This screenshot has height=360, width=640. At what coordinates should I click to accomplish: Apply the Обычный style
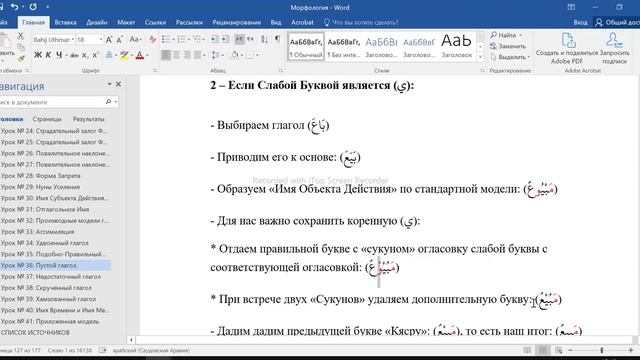coord(306,47)
